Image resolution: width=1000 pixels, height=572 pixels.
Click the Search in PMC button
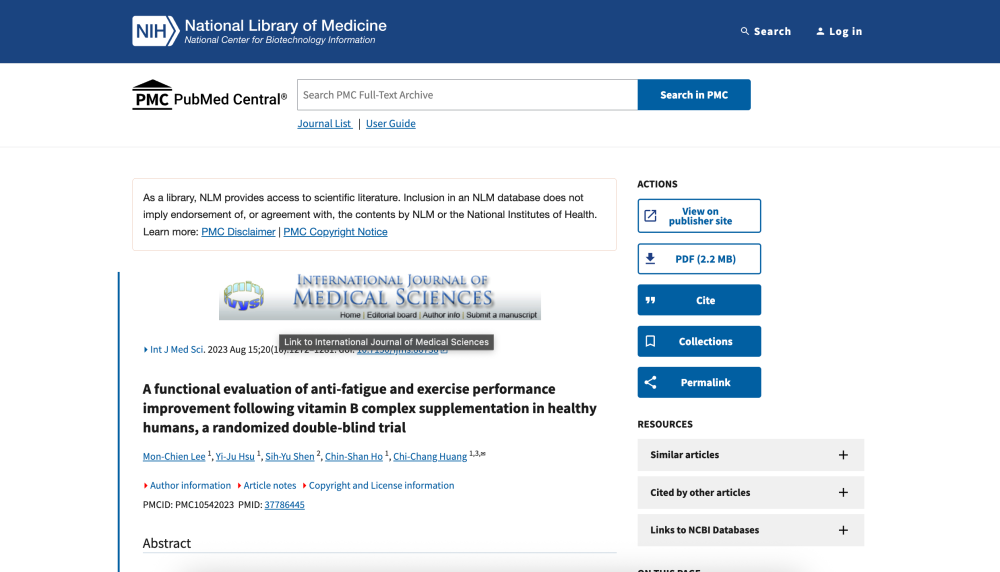tap(694, 94)
